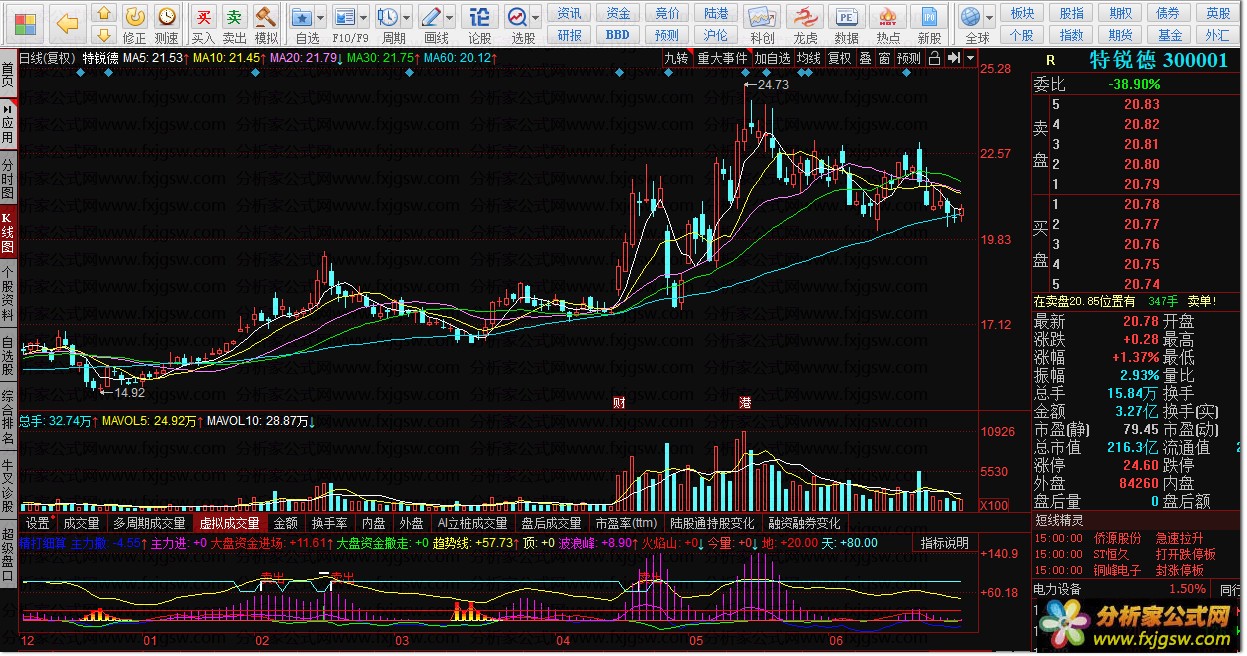1247x656 pixels.
Task: Go back with the yellow left arrow
Action: [67, 22]
